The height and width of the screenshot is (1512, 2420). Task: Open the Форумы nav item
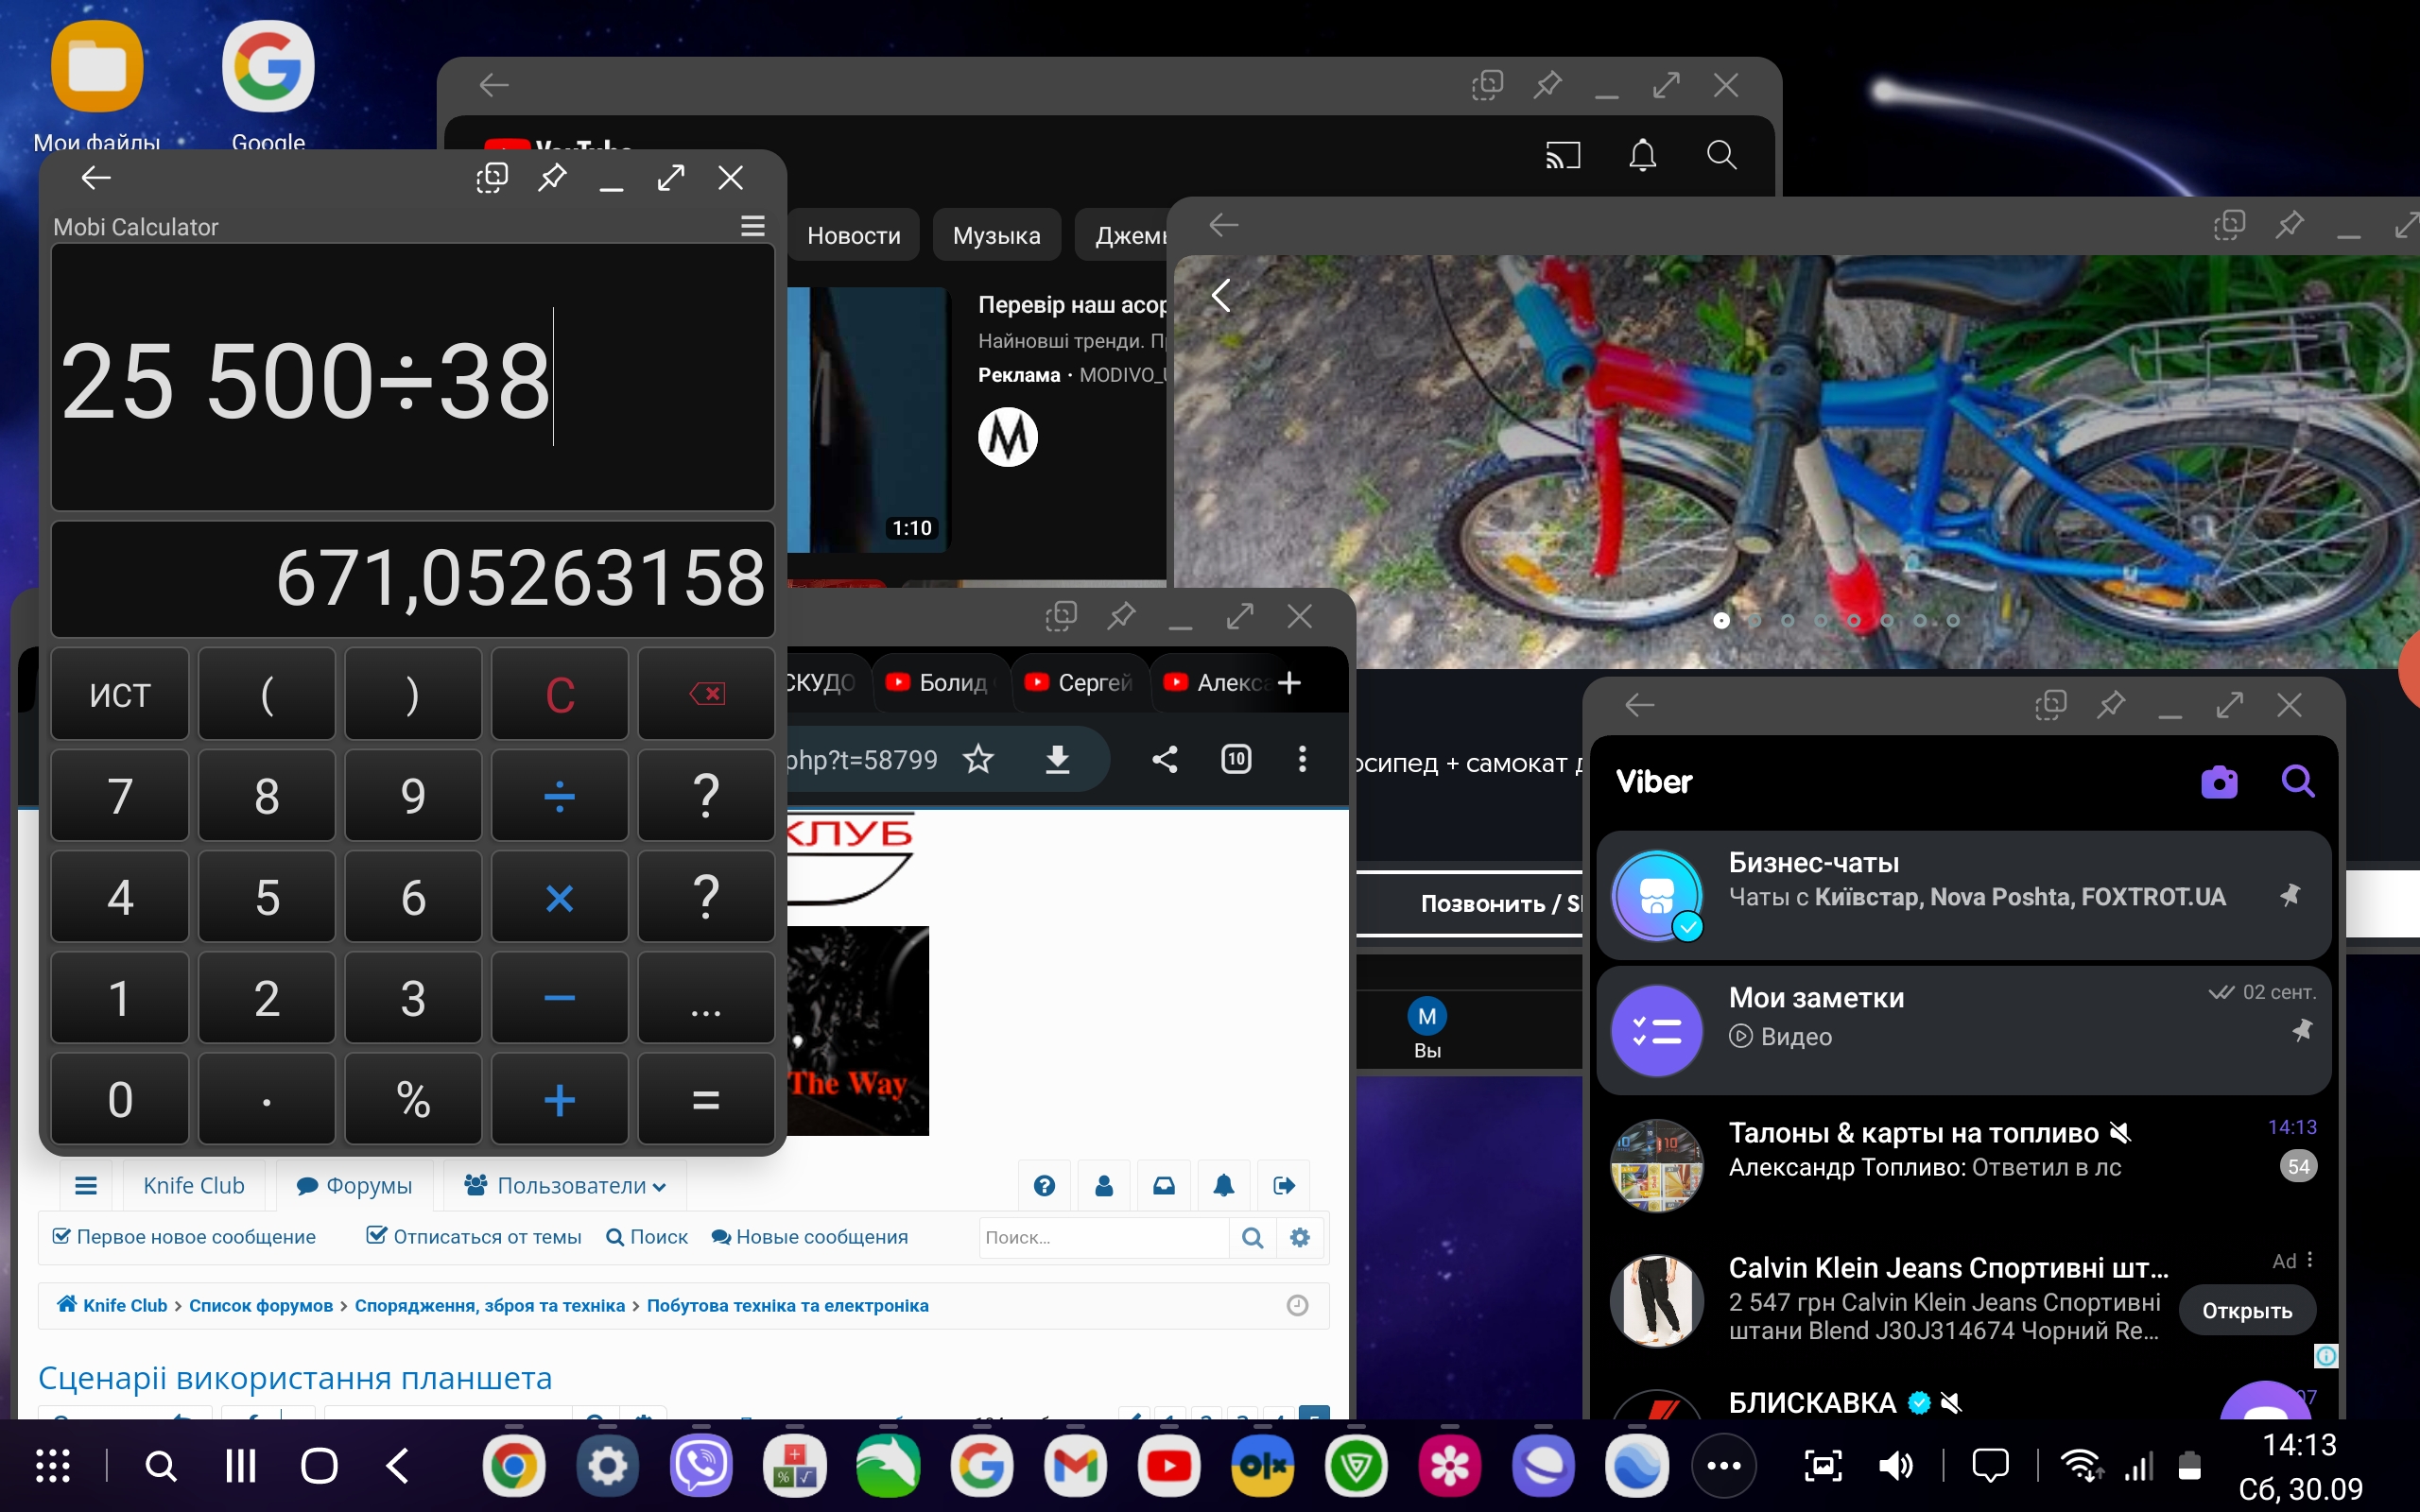coord(355,1185)
